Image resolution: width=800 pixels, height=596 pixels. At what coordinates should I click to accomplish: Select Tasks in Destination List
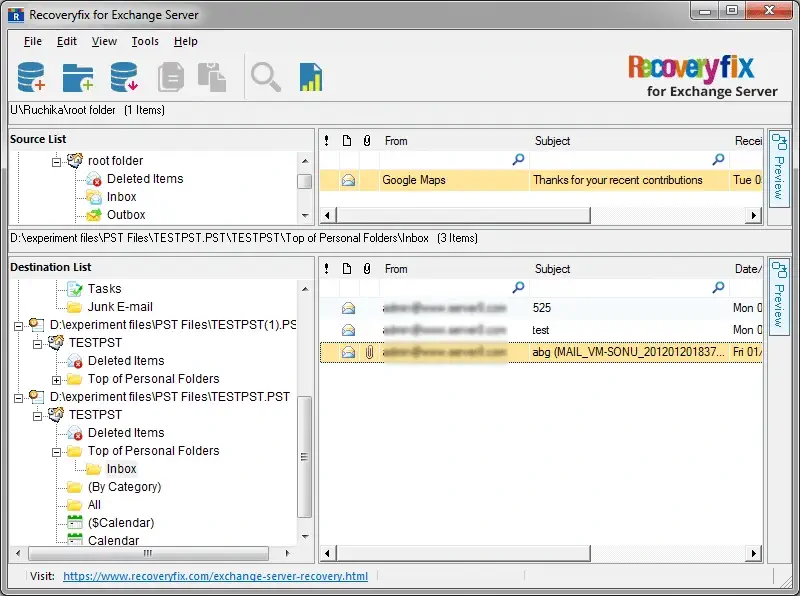pos(104,289)
